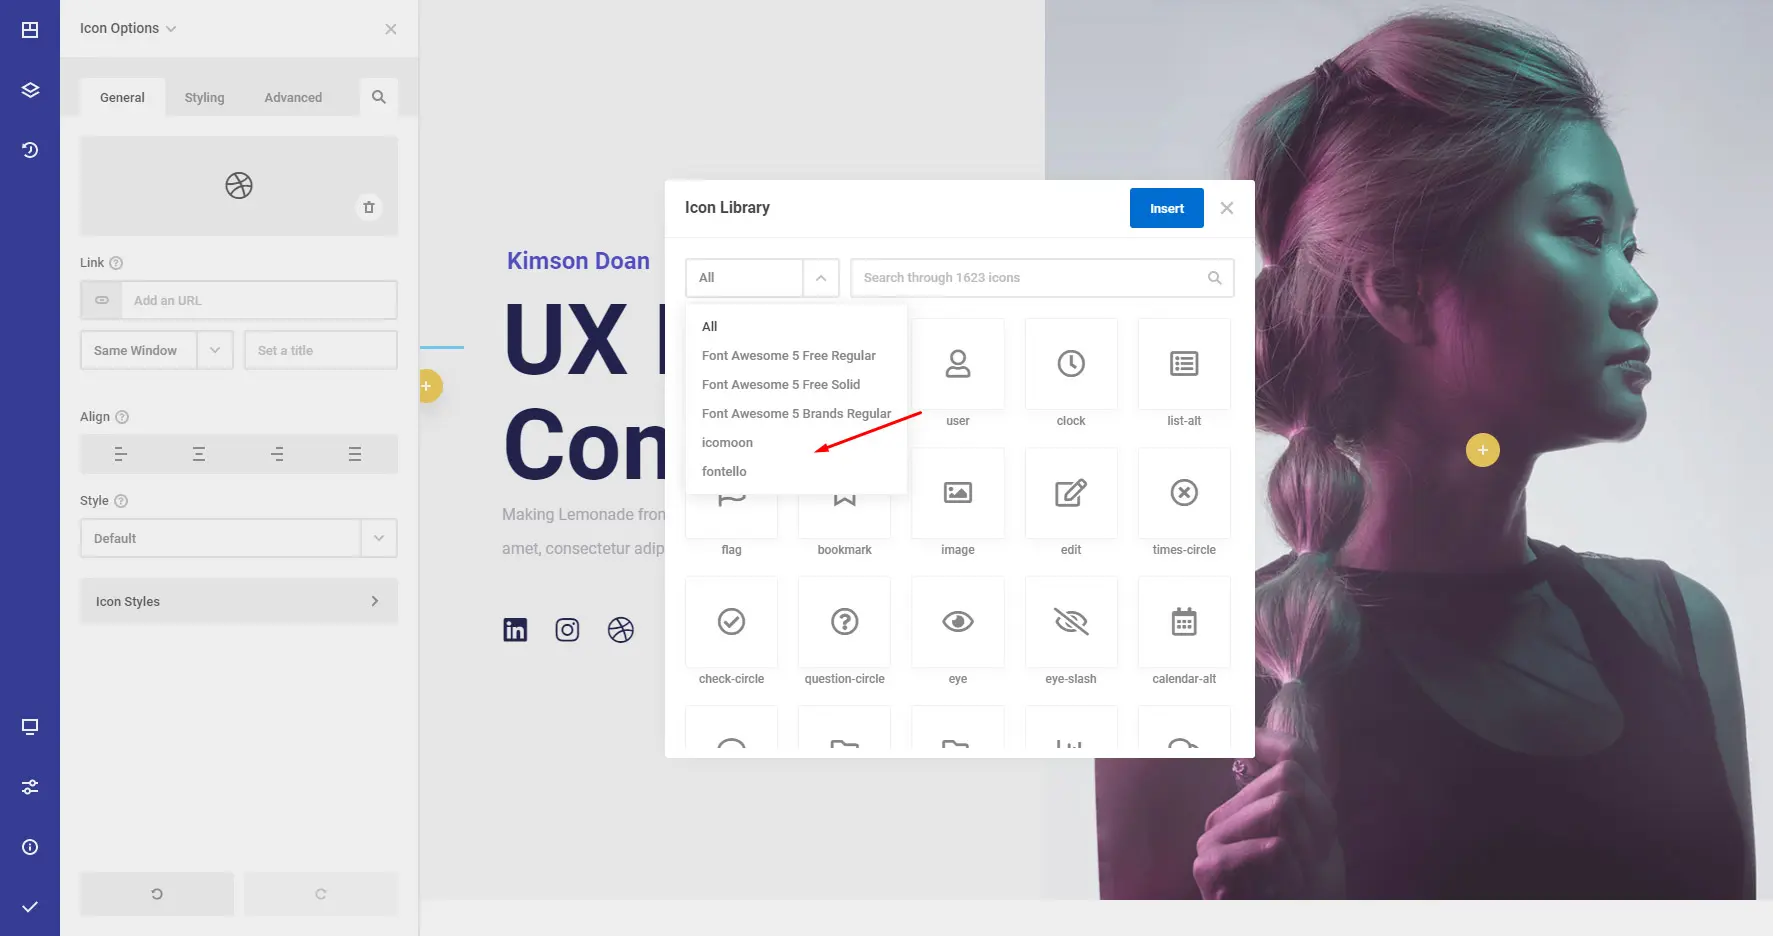This screenshot has height=936, width=1773.
Task: Switch to the Styling tab
Action: point(204,97)
